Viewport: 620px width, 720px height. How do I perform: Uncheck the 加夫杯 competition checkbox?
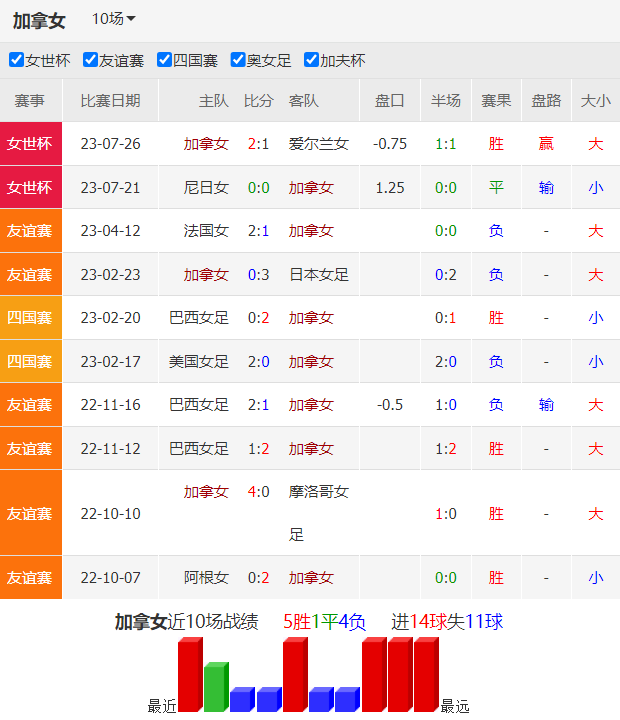pyautogui.click(x=311, y=60)
